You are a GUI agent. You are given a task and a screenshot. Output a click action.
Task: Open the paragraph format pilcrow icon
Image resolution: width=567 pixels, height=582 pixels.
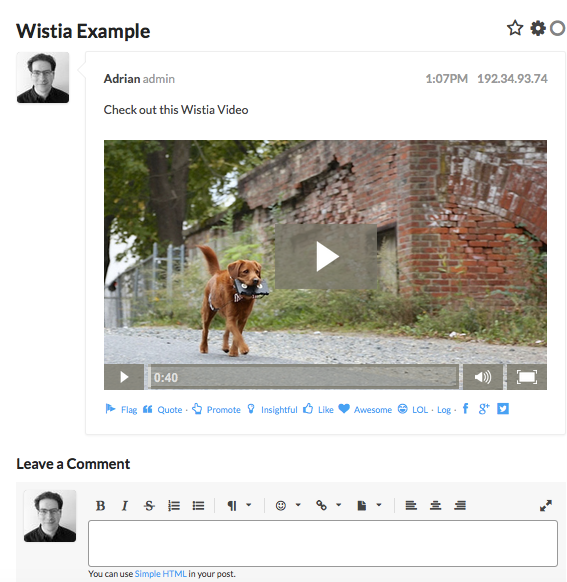pyautogui.click(x=232, y=506)
